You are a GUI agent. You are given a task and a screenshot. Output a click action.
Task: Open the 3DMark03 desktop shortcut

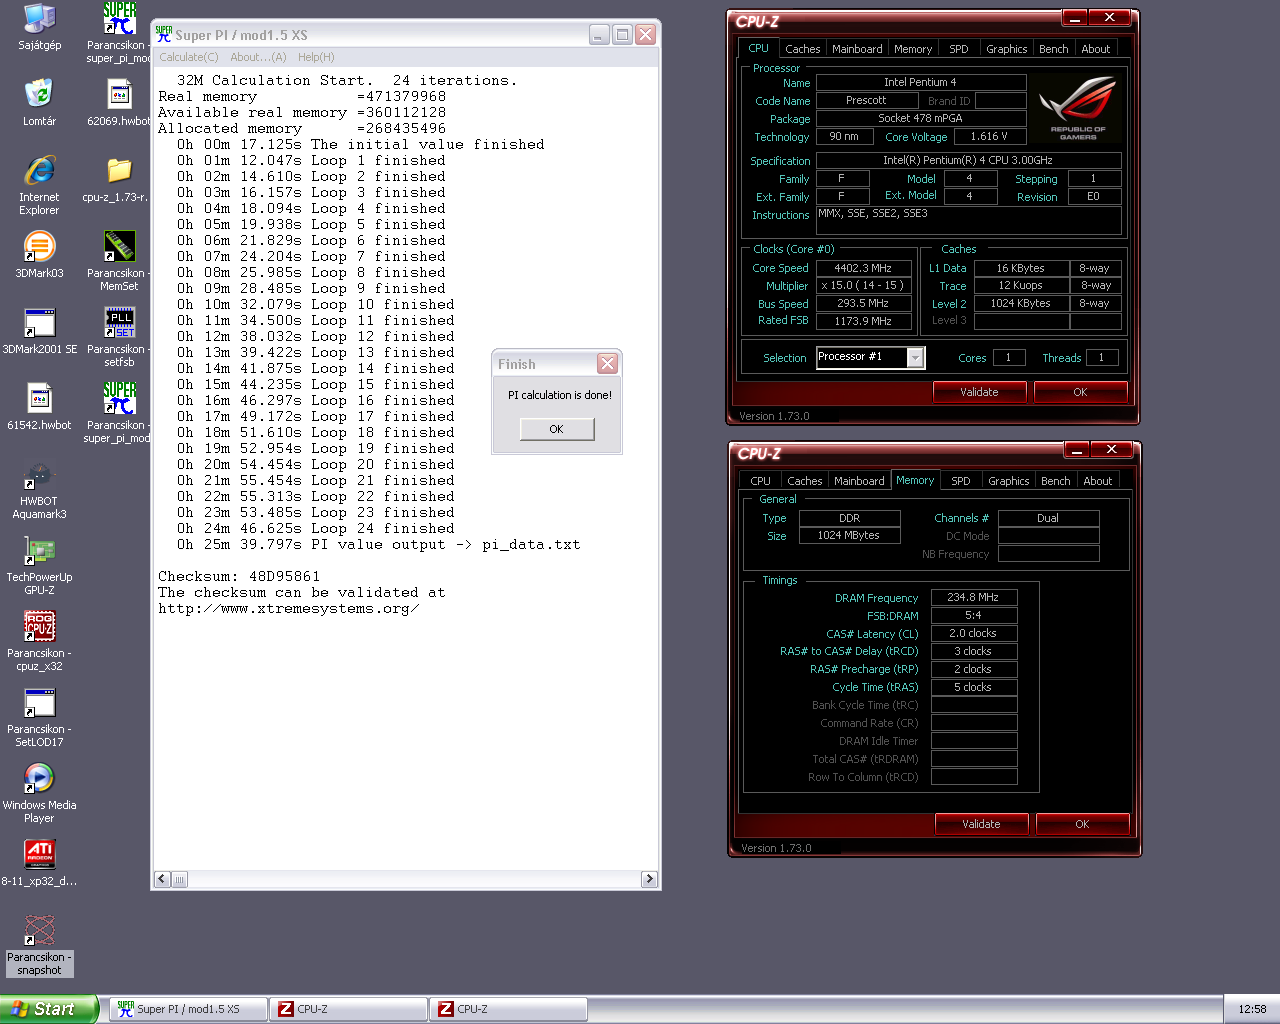pyautogui.click(x=39, y=254)
